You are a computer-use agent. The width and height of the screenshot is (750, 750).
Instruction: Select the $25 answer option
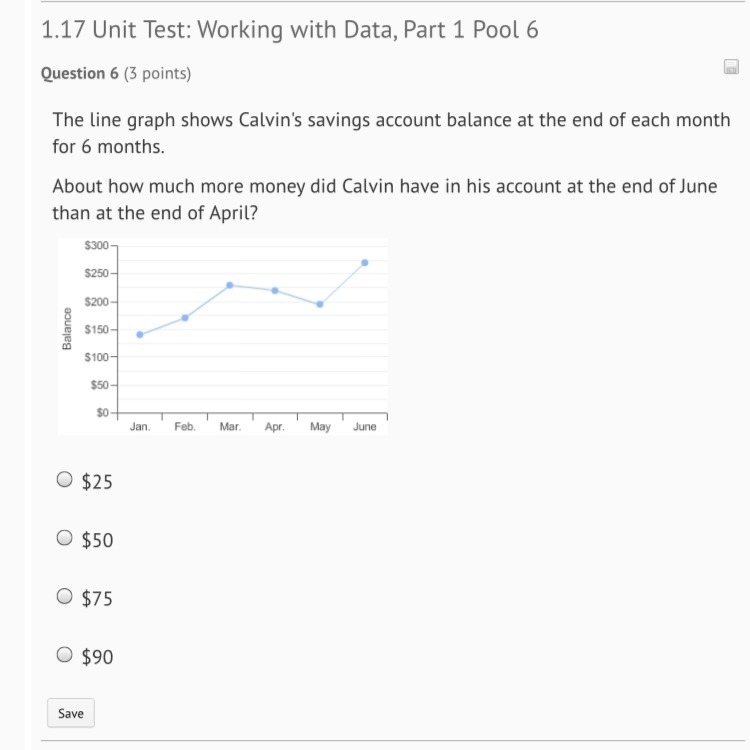click(65, 479)
